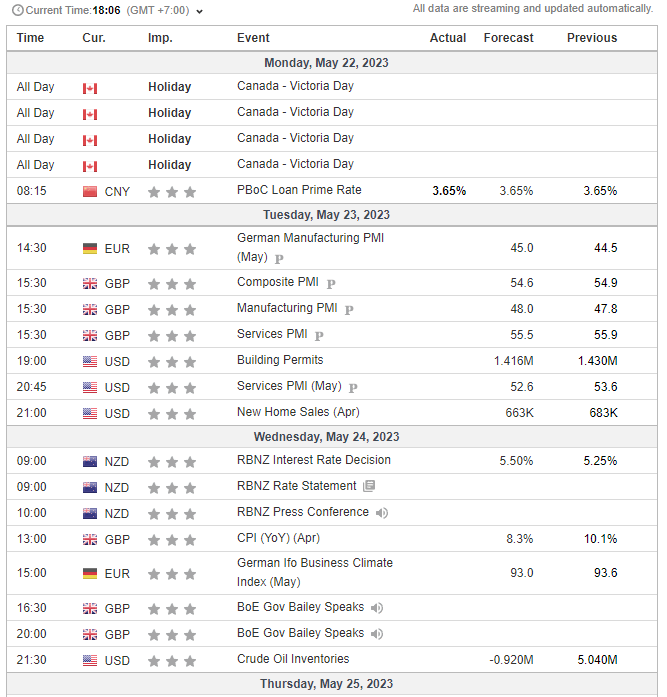Click the preliminary icon next to Composite PMI
This screenshot has width=667, height=697.
point(331,284)
